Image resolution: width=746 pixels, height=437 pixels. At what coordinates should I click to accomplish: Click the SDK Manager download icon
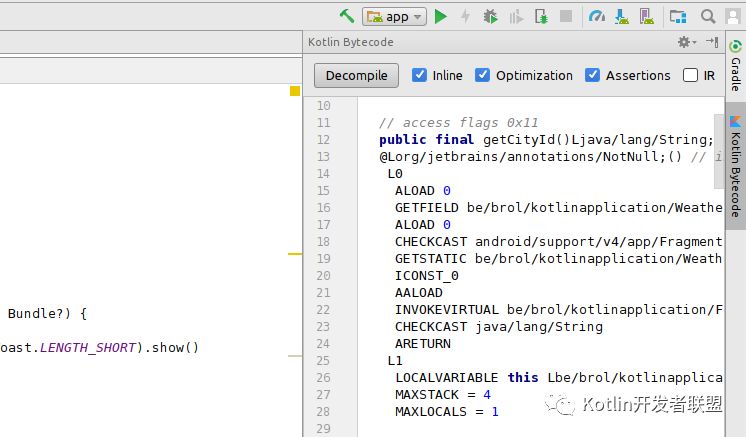pyautogui.click(x=621, y=17)
